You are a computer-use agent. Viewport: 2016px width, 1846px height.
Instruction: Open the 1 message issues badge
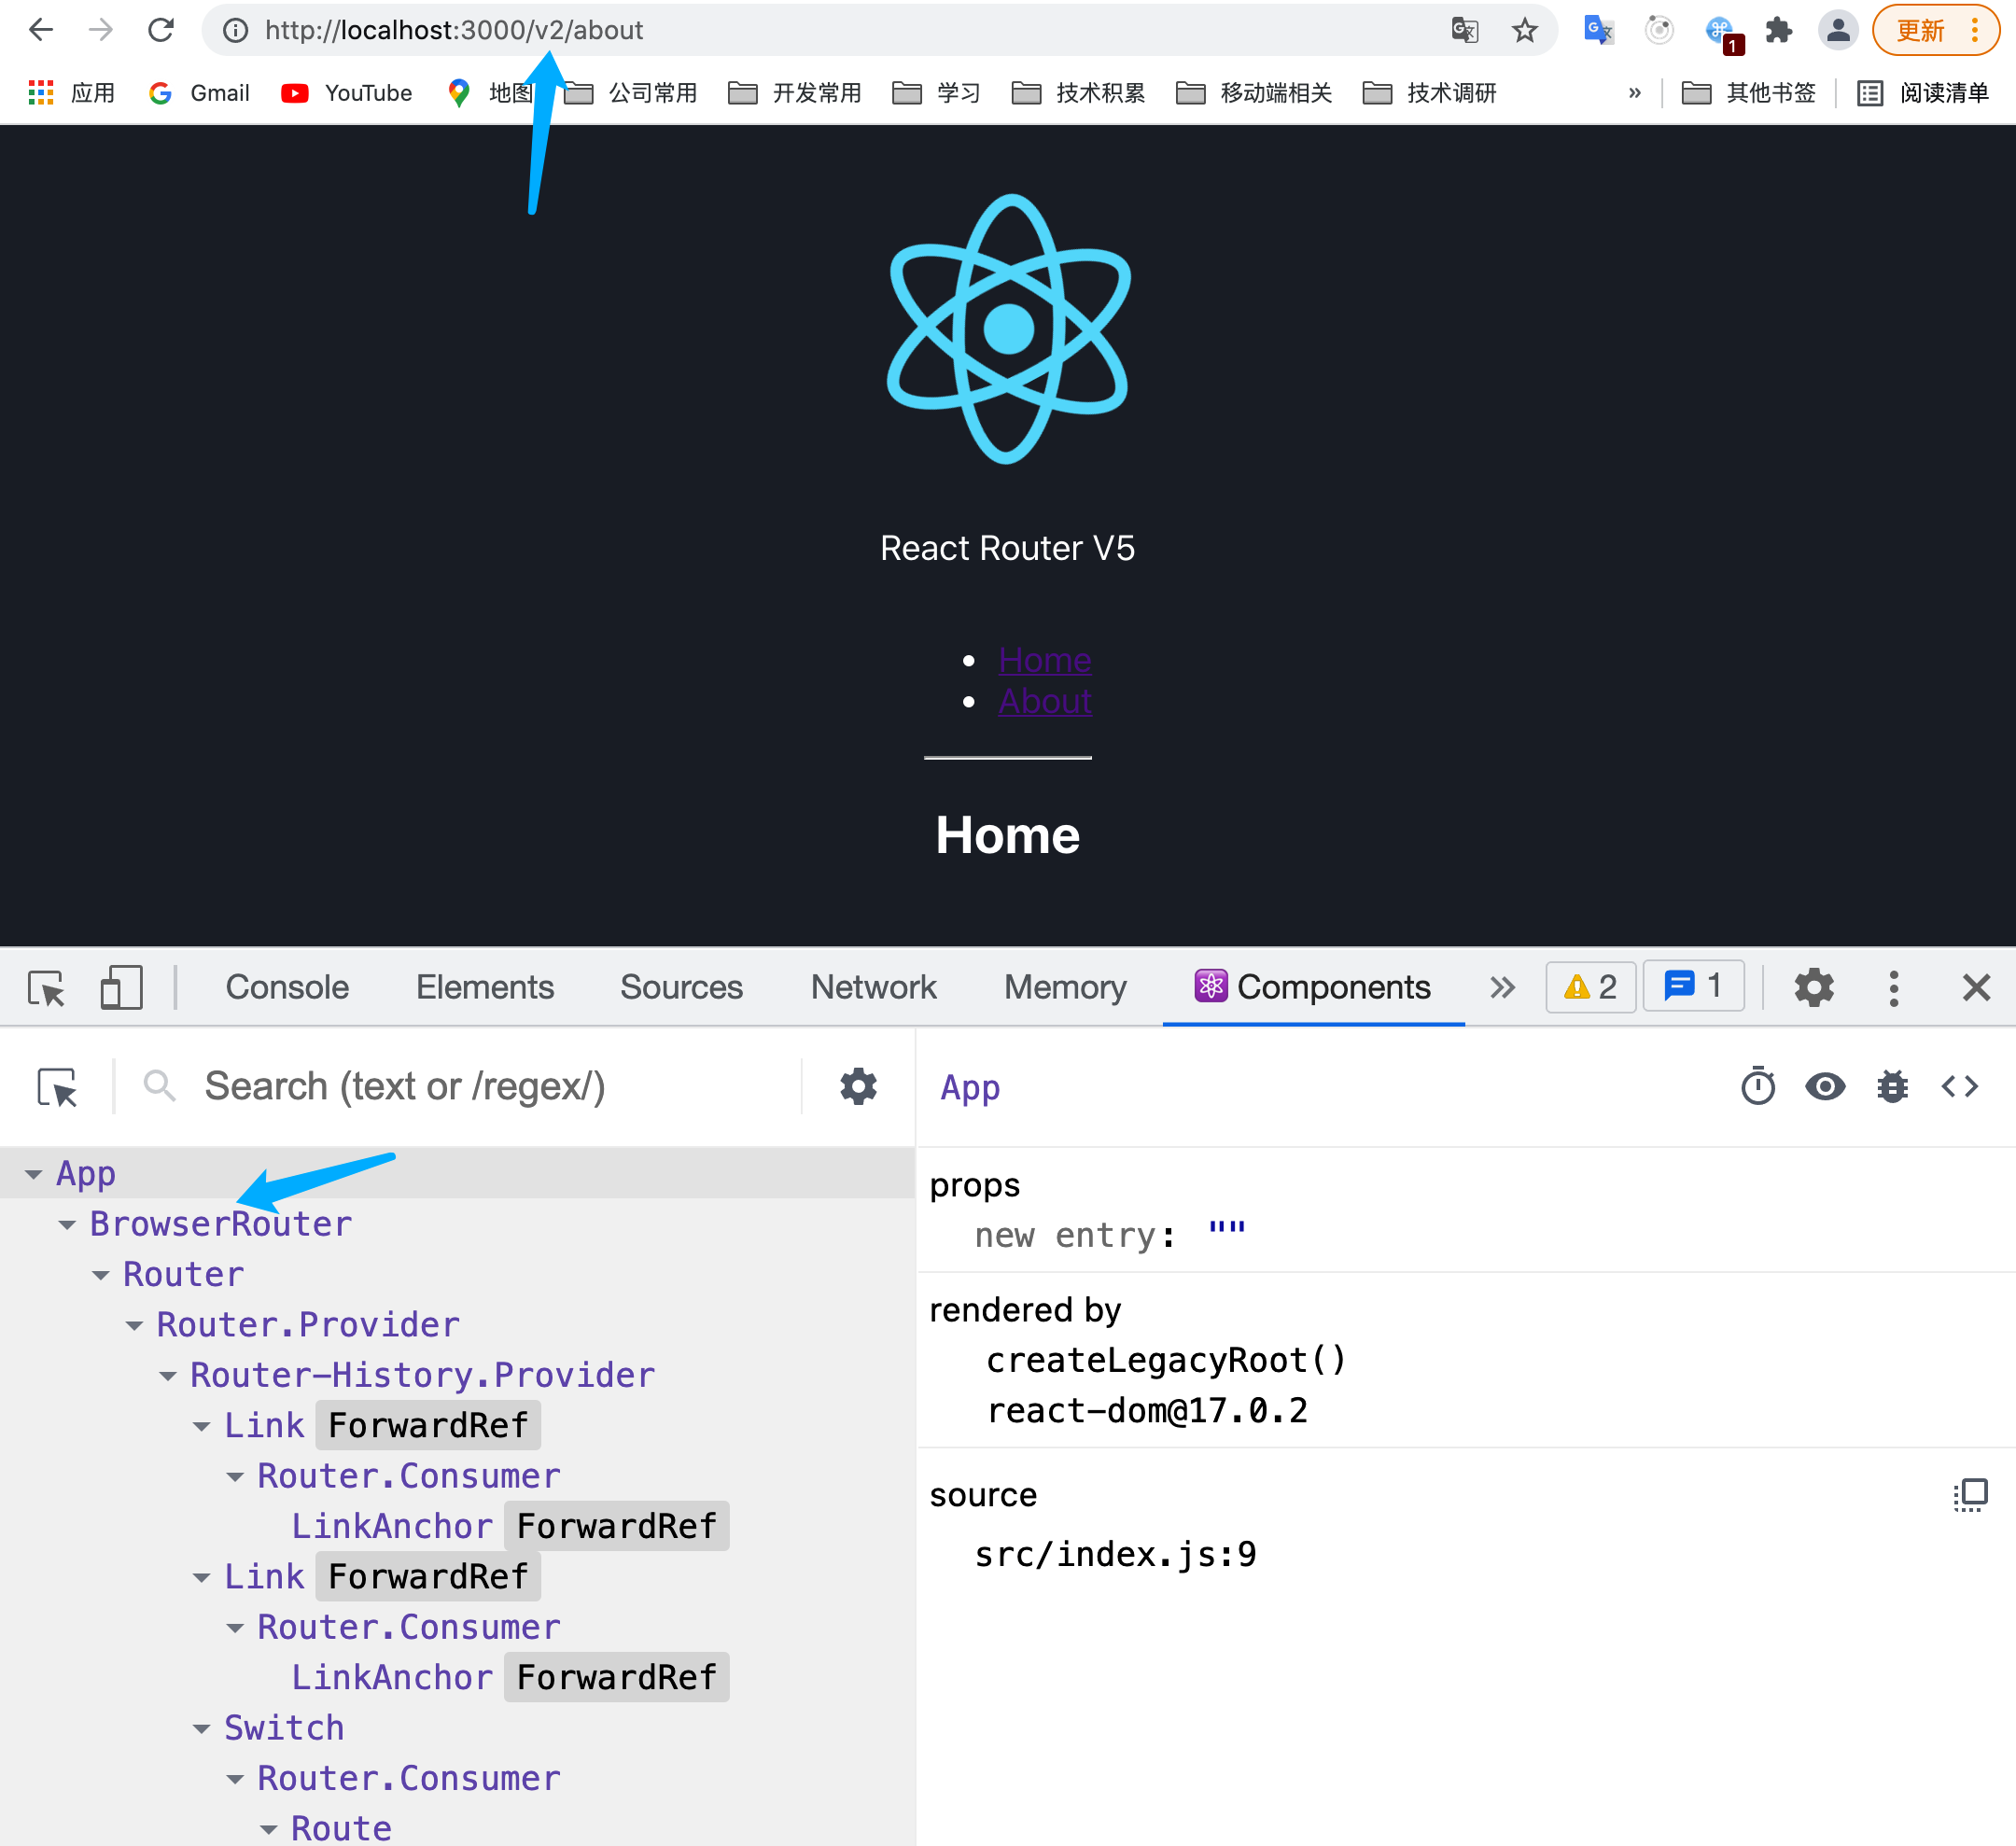coord(1693,986)
